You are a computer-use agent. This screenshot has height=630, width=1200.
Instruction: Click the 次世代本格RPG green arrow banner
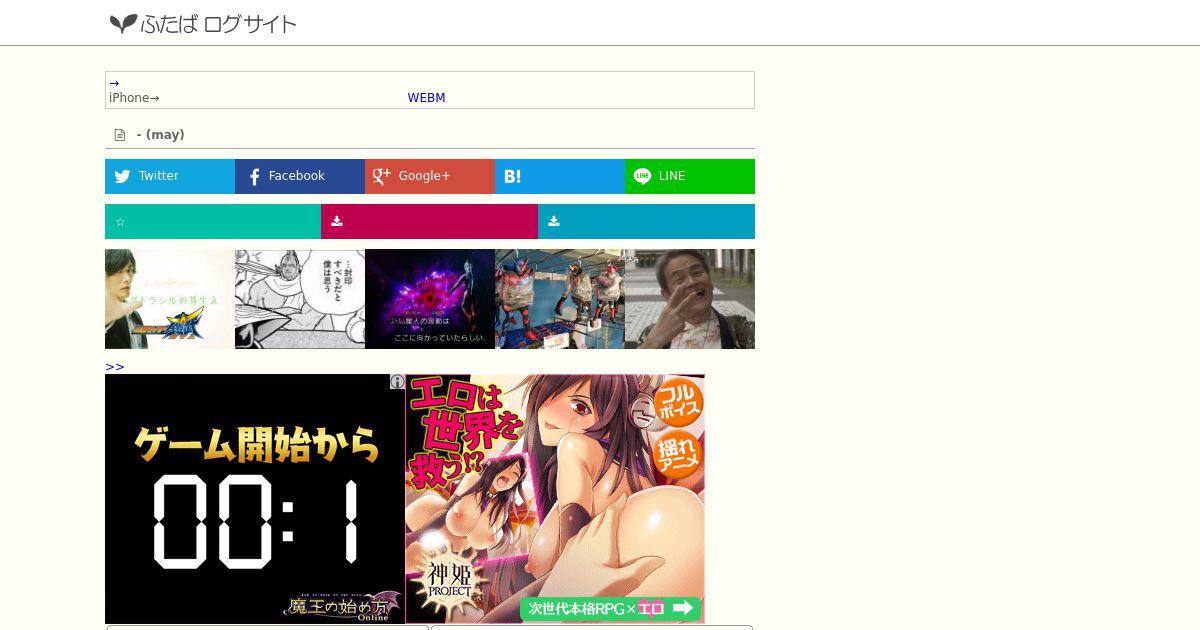click(609, 608)
